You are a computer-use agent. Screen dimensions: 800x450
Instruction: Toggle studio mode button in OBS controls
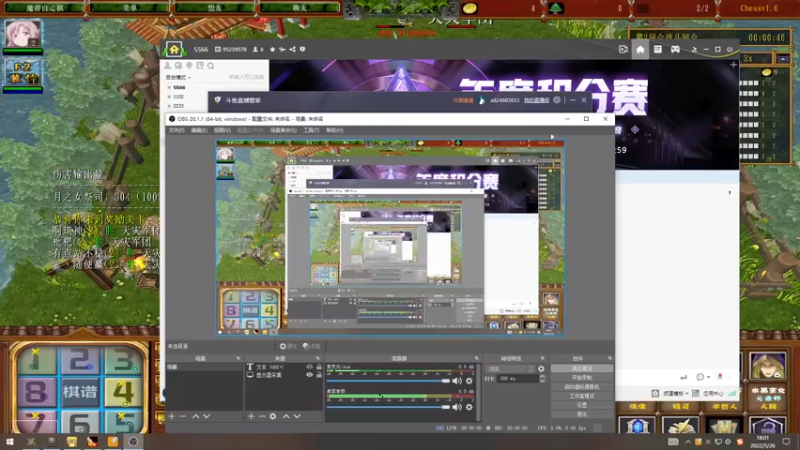[x=582, y=396]
